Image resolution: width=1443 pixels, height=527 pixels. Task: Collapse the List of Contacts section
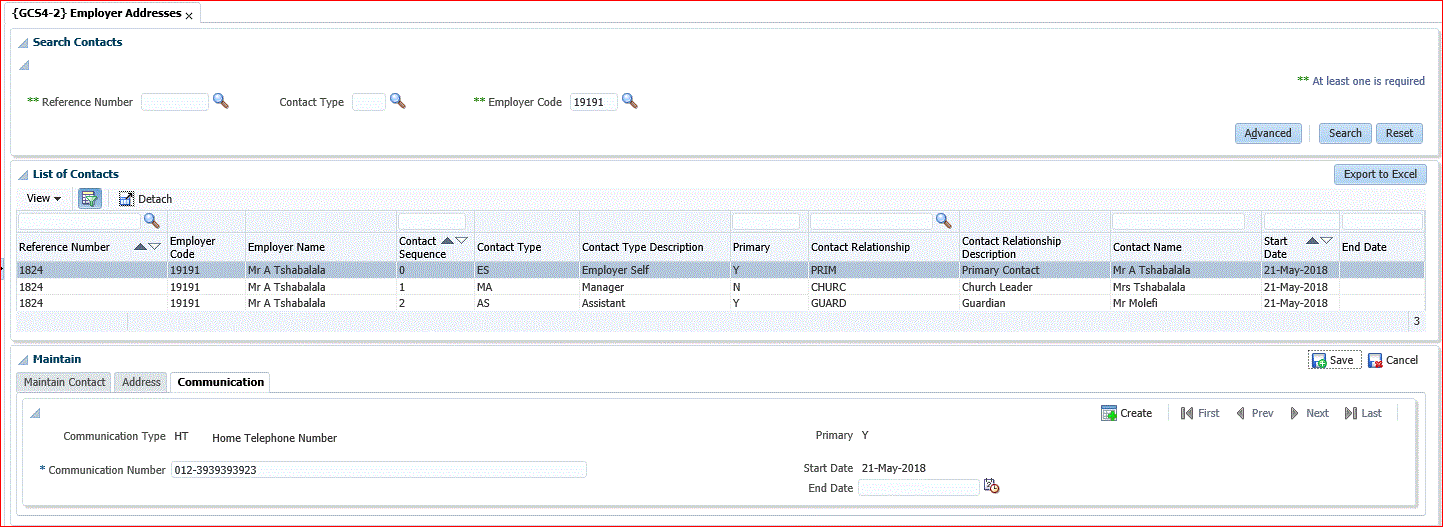coord(23,175)
